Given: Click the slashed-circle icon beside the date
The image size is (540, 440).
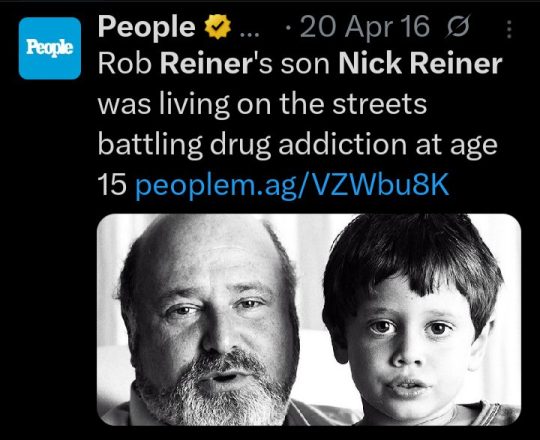Looking at the screenshot, I should tap(458, 26).
